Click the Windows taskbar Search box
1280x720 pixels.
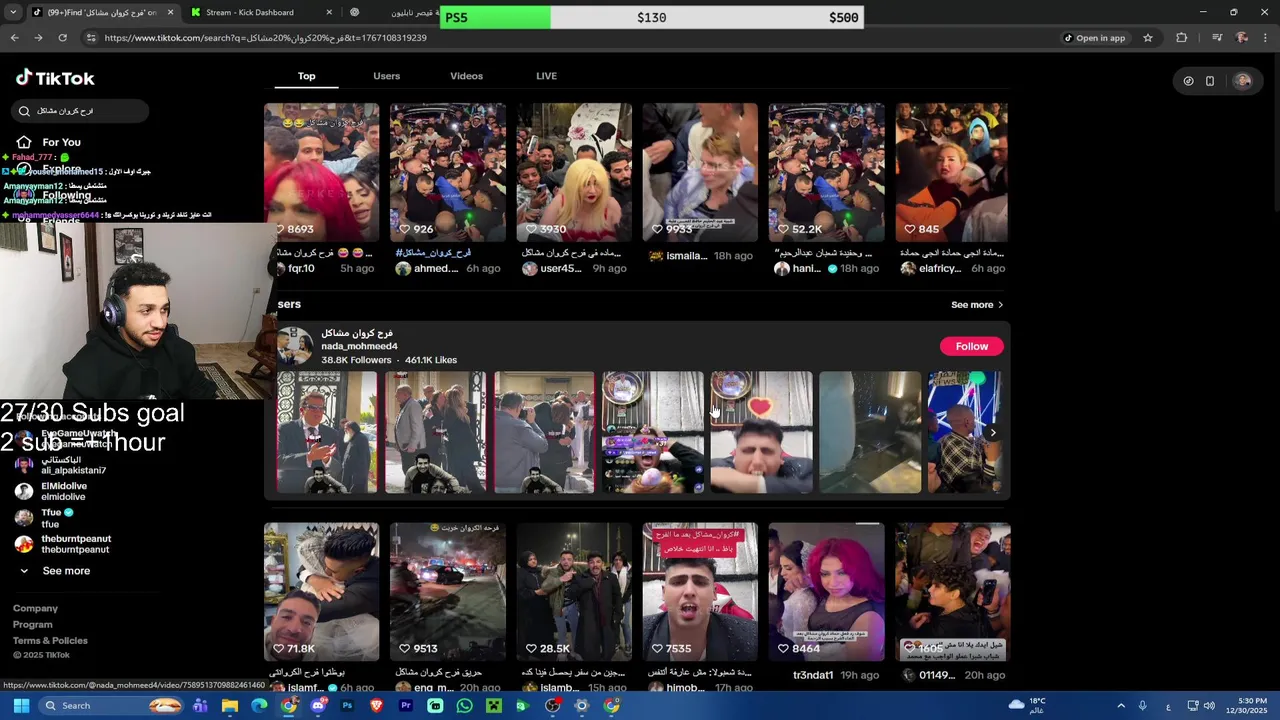tap(112, 706)
